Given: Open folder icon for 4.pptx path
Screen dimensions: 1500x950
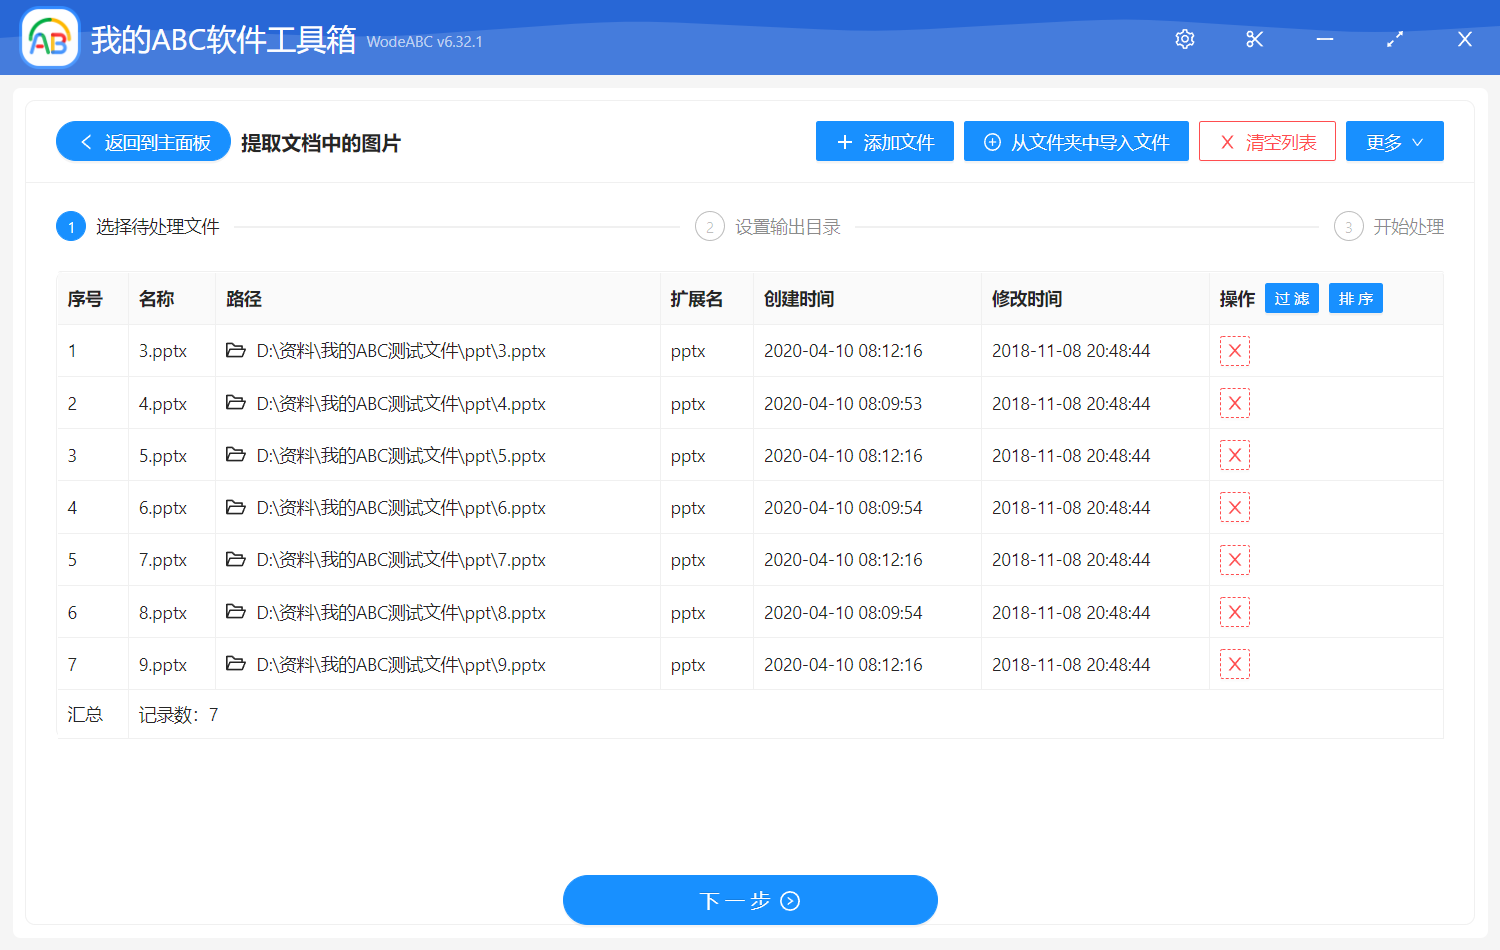Looking at the screenshot, I should pos(236,403).
